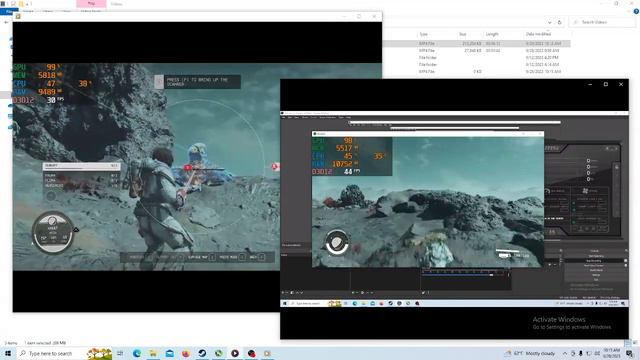Open Task View on the taskbar
Image resolution: width=640 pixels, height=360 pixels.
tap(120, 353)
